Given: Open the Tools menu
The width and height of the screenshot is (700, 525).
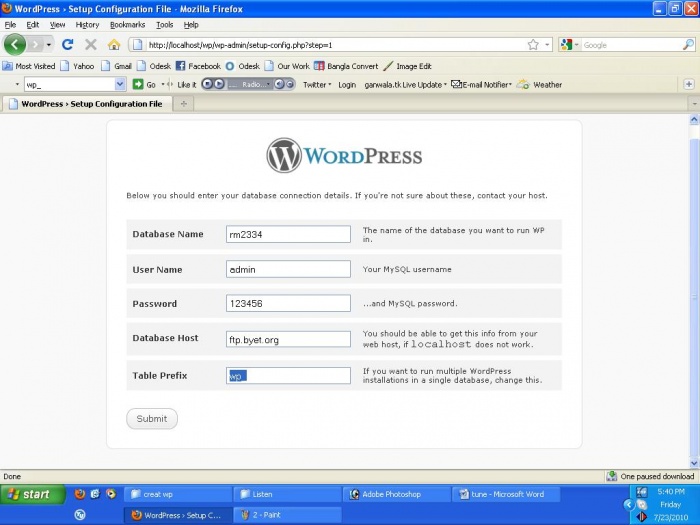Looking at the screenshot, I should click(x=164, y=25).
